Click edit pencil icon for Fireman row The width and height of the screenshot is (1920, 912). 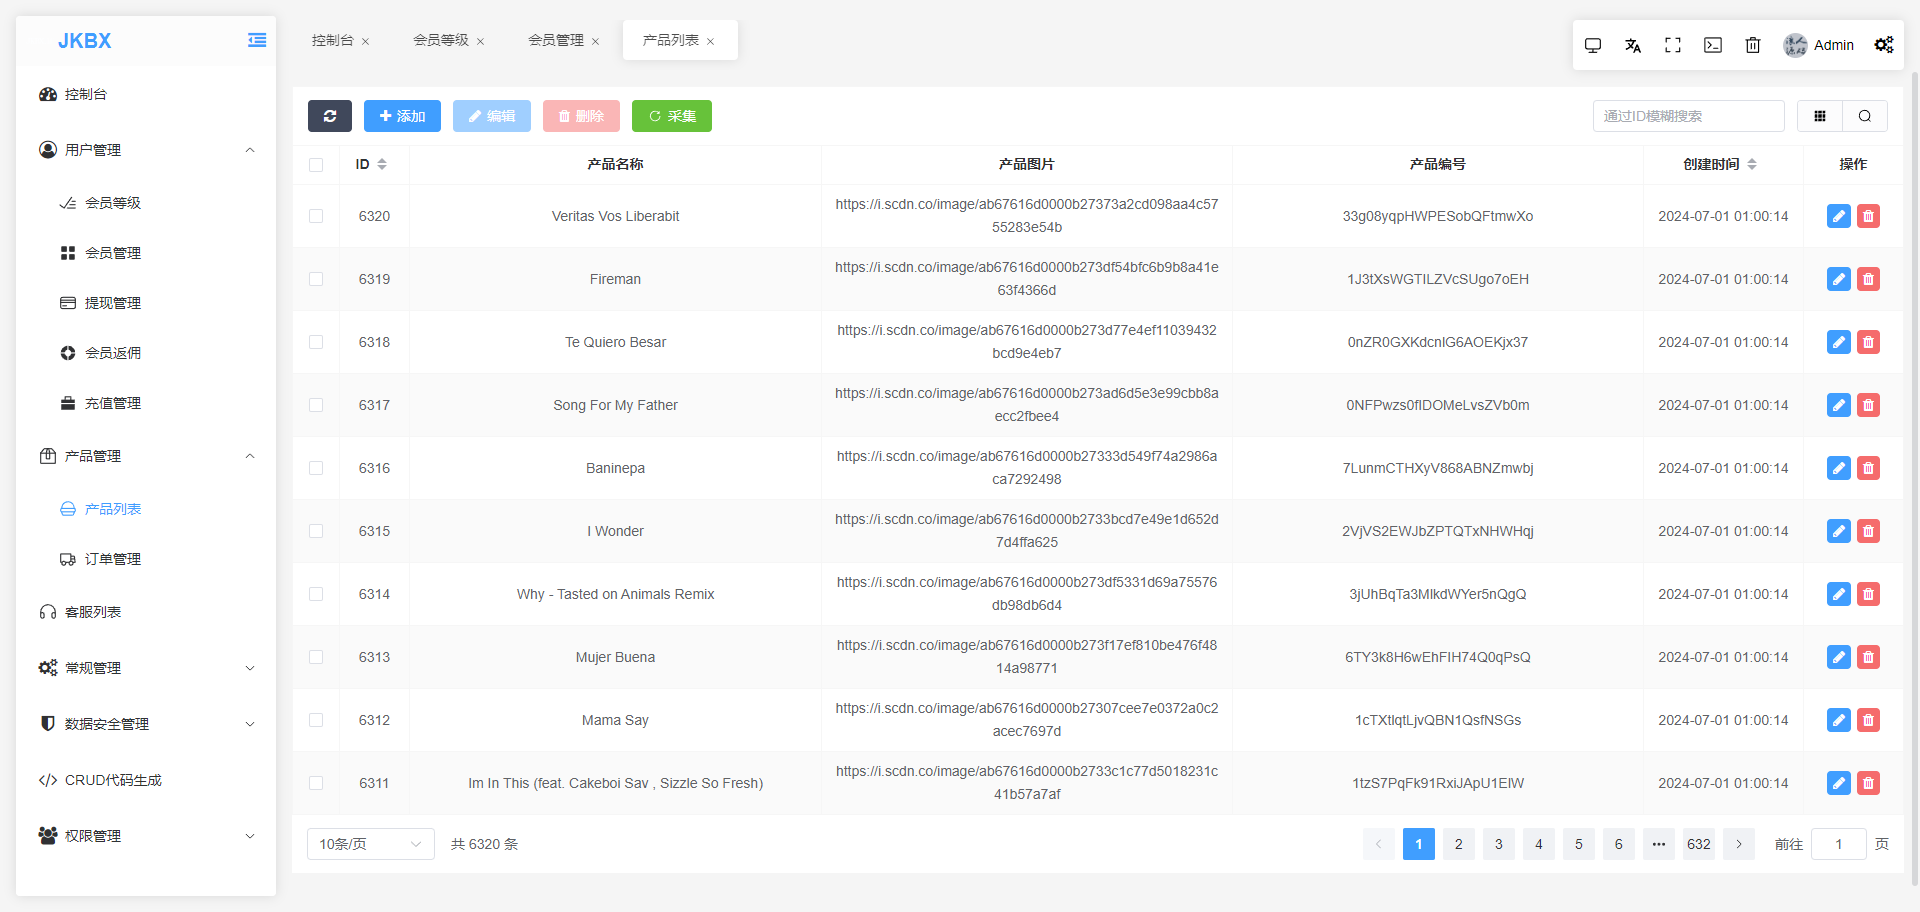1838,279
